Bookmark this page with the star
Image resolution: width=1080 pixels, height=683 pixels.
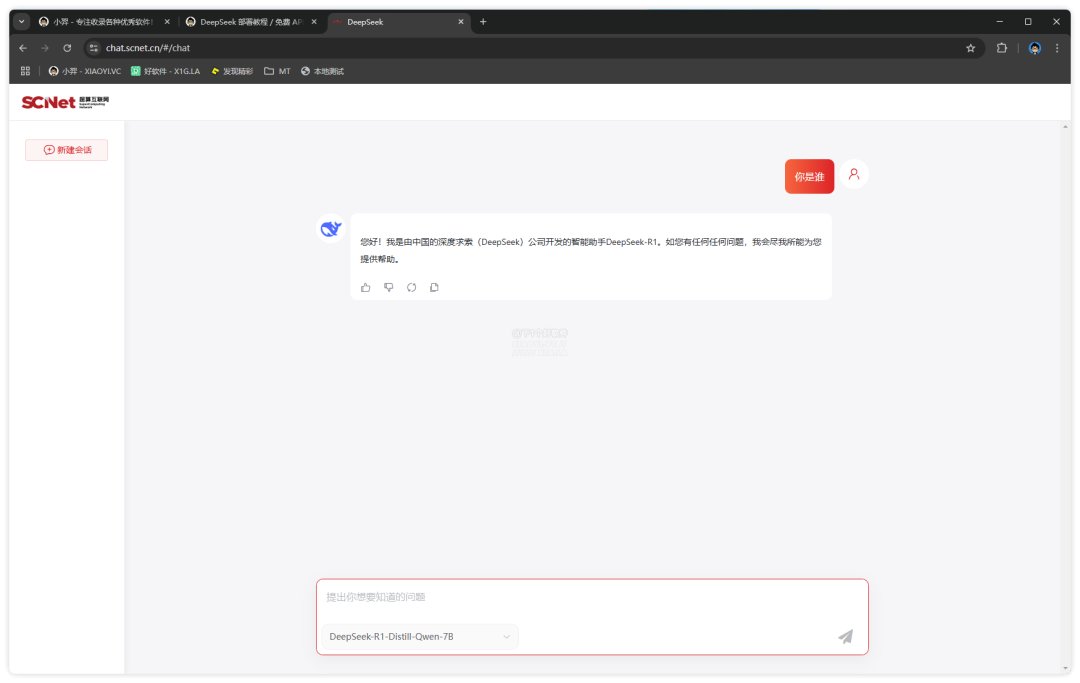pos(970,48)
